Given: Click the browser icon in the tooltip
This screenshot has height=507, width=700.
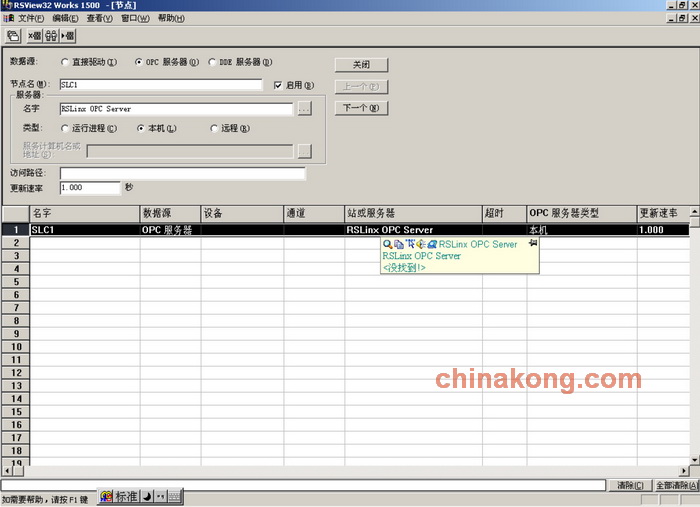Looking at the screenshot, I should (x=432, y=244).
